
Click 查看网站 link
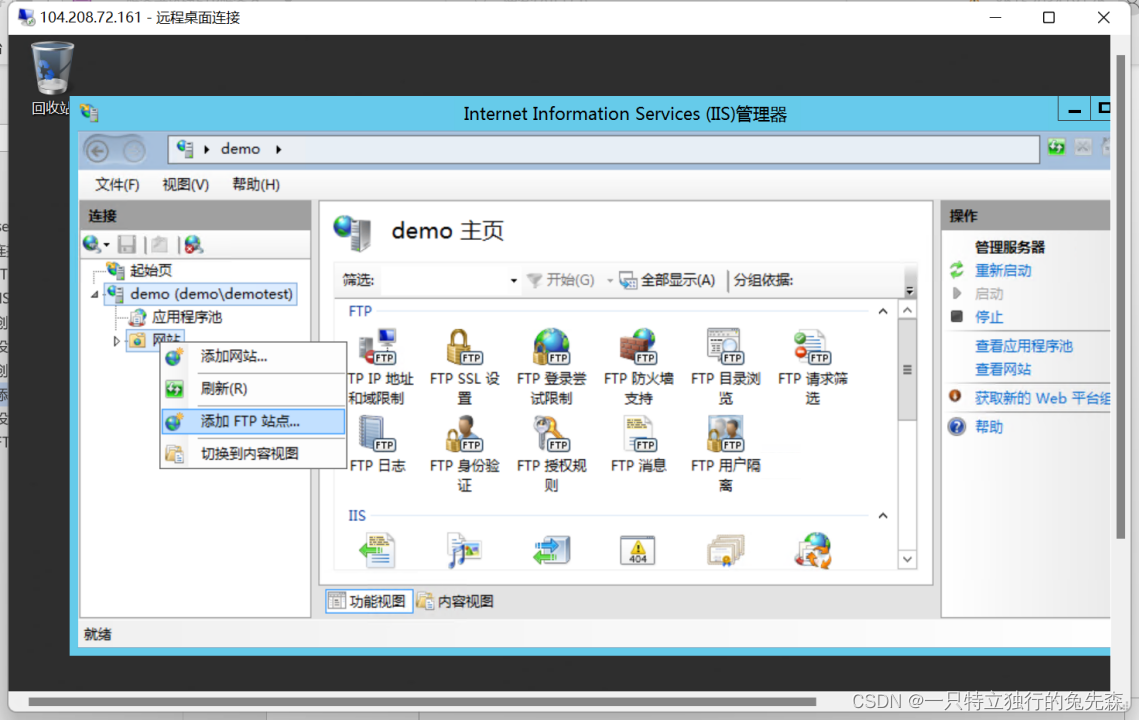(1002, 369)
